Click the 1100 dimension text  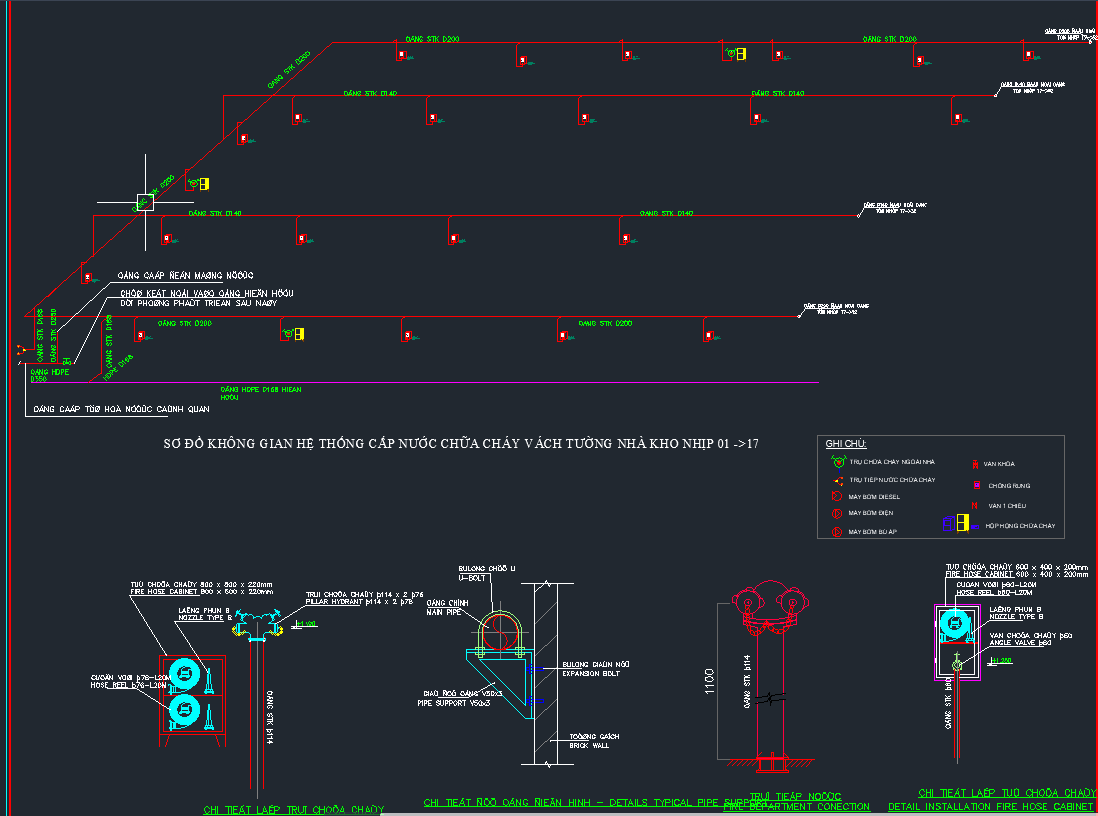pos(709,681)
